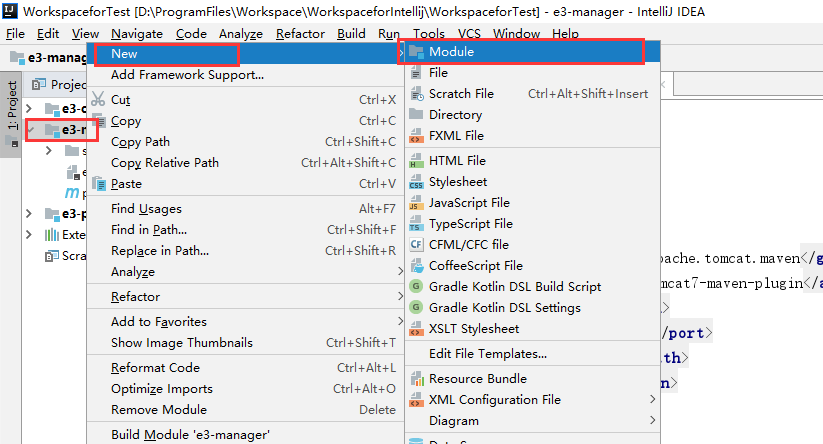This screenshot has width=823, height=444.
Task: Click the HTML File icon
Action: [416, 161]
